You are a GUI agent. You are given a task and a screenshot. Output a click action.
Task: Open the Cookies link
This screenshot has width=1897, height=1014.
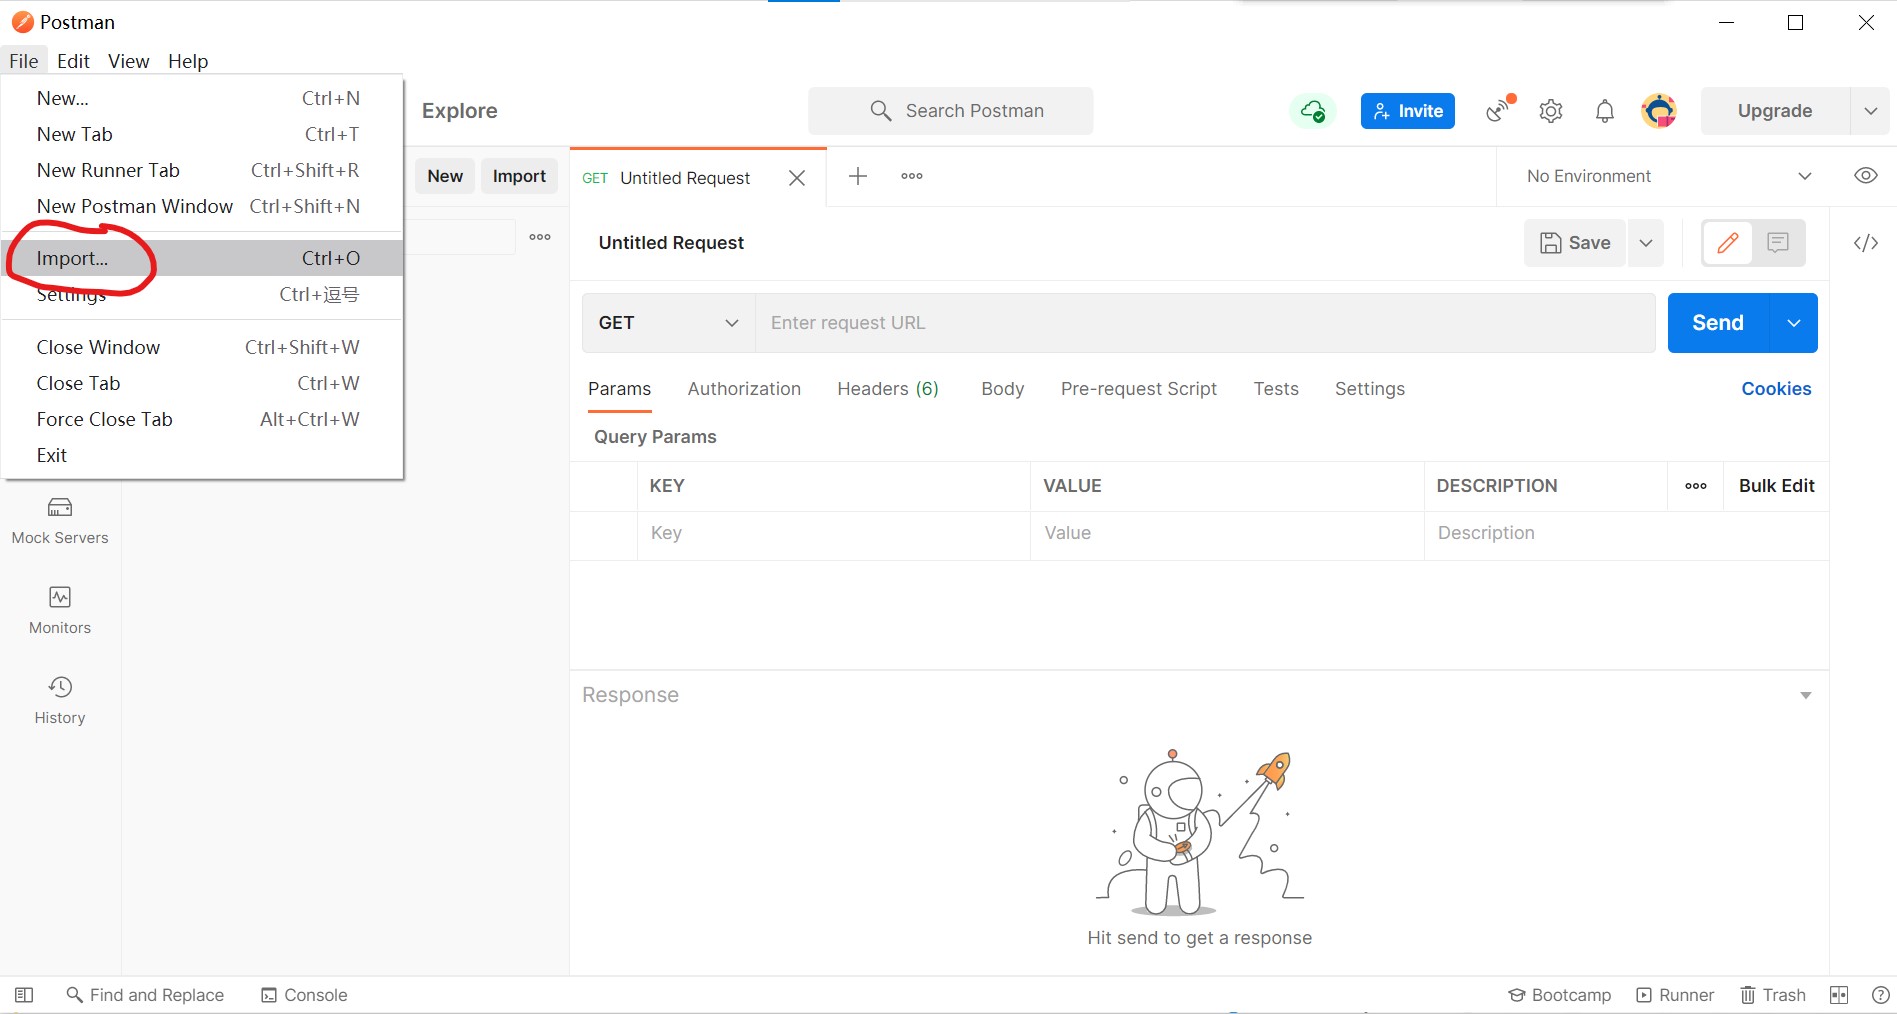tap(1776, 389)
